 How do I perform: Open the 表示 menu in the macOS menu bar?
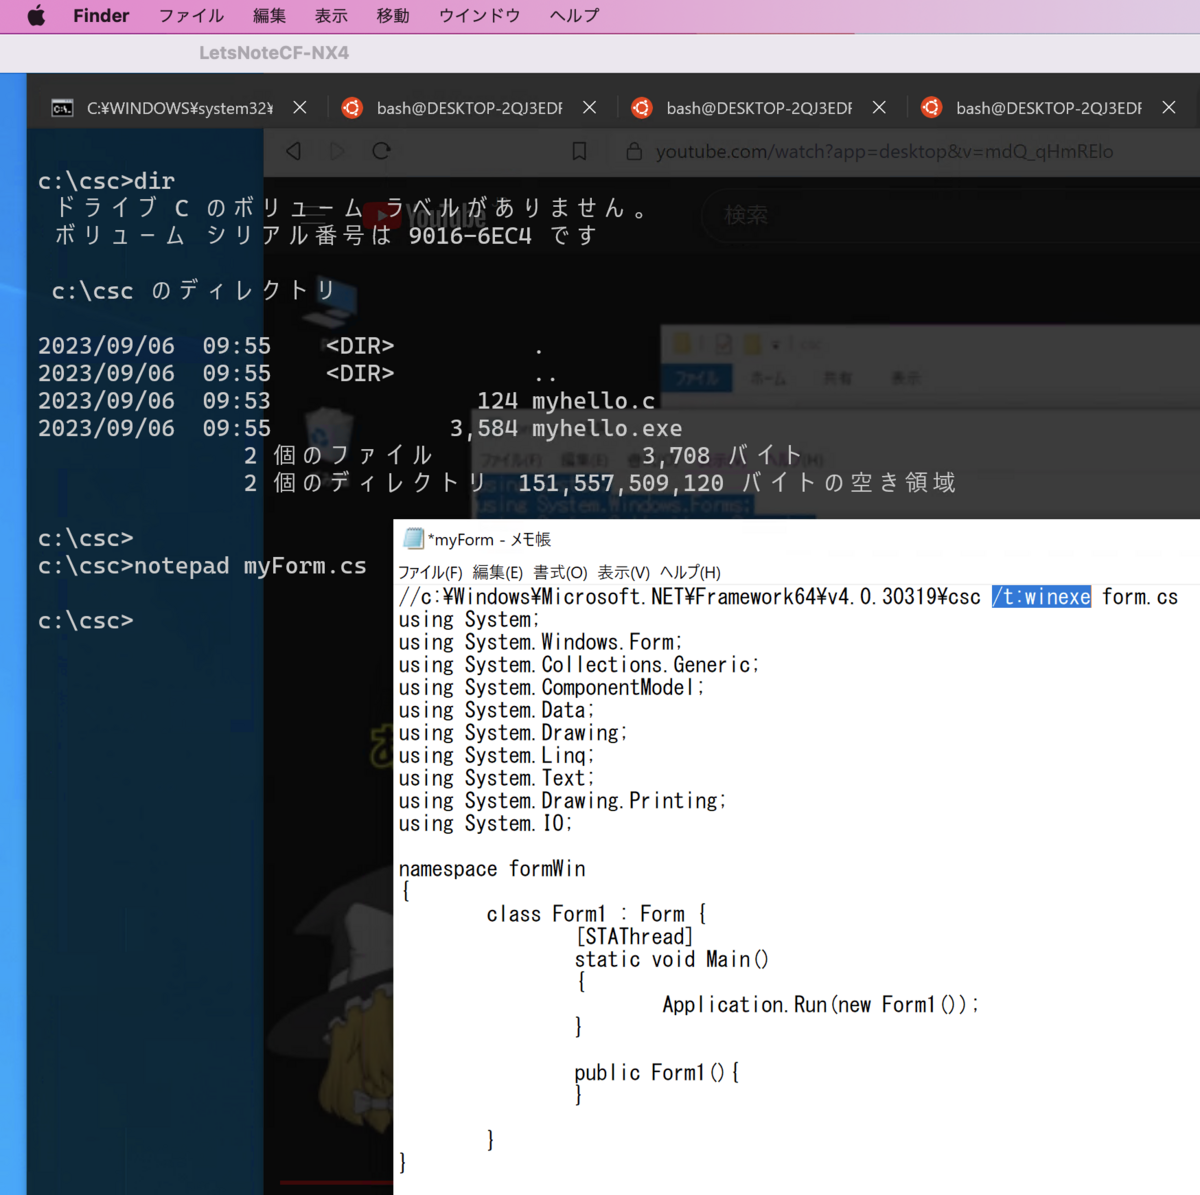[x=331, y=15]
